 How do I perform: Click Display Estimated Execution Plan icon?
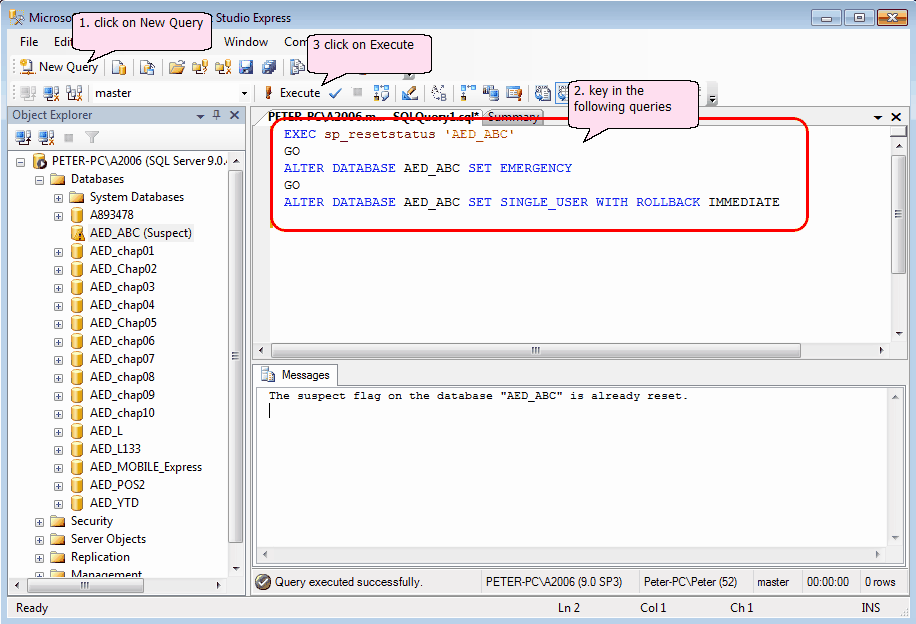(x=381, y=93)
